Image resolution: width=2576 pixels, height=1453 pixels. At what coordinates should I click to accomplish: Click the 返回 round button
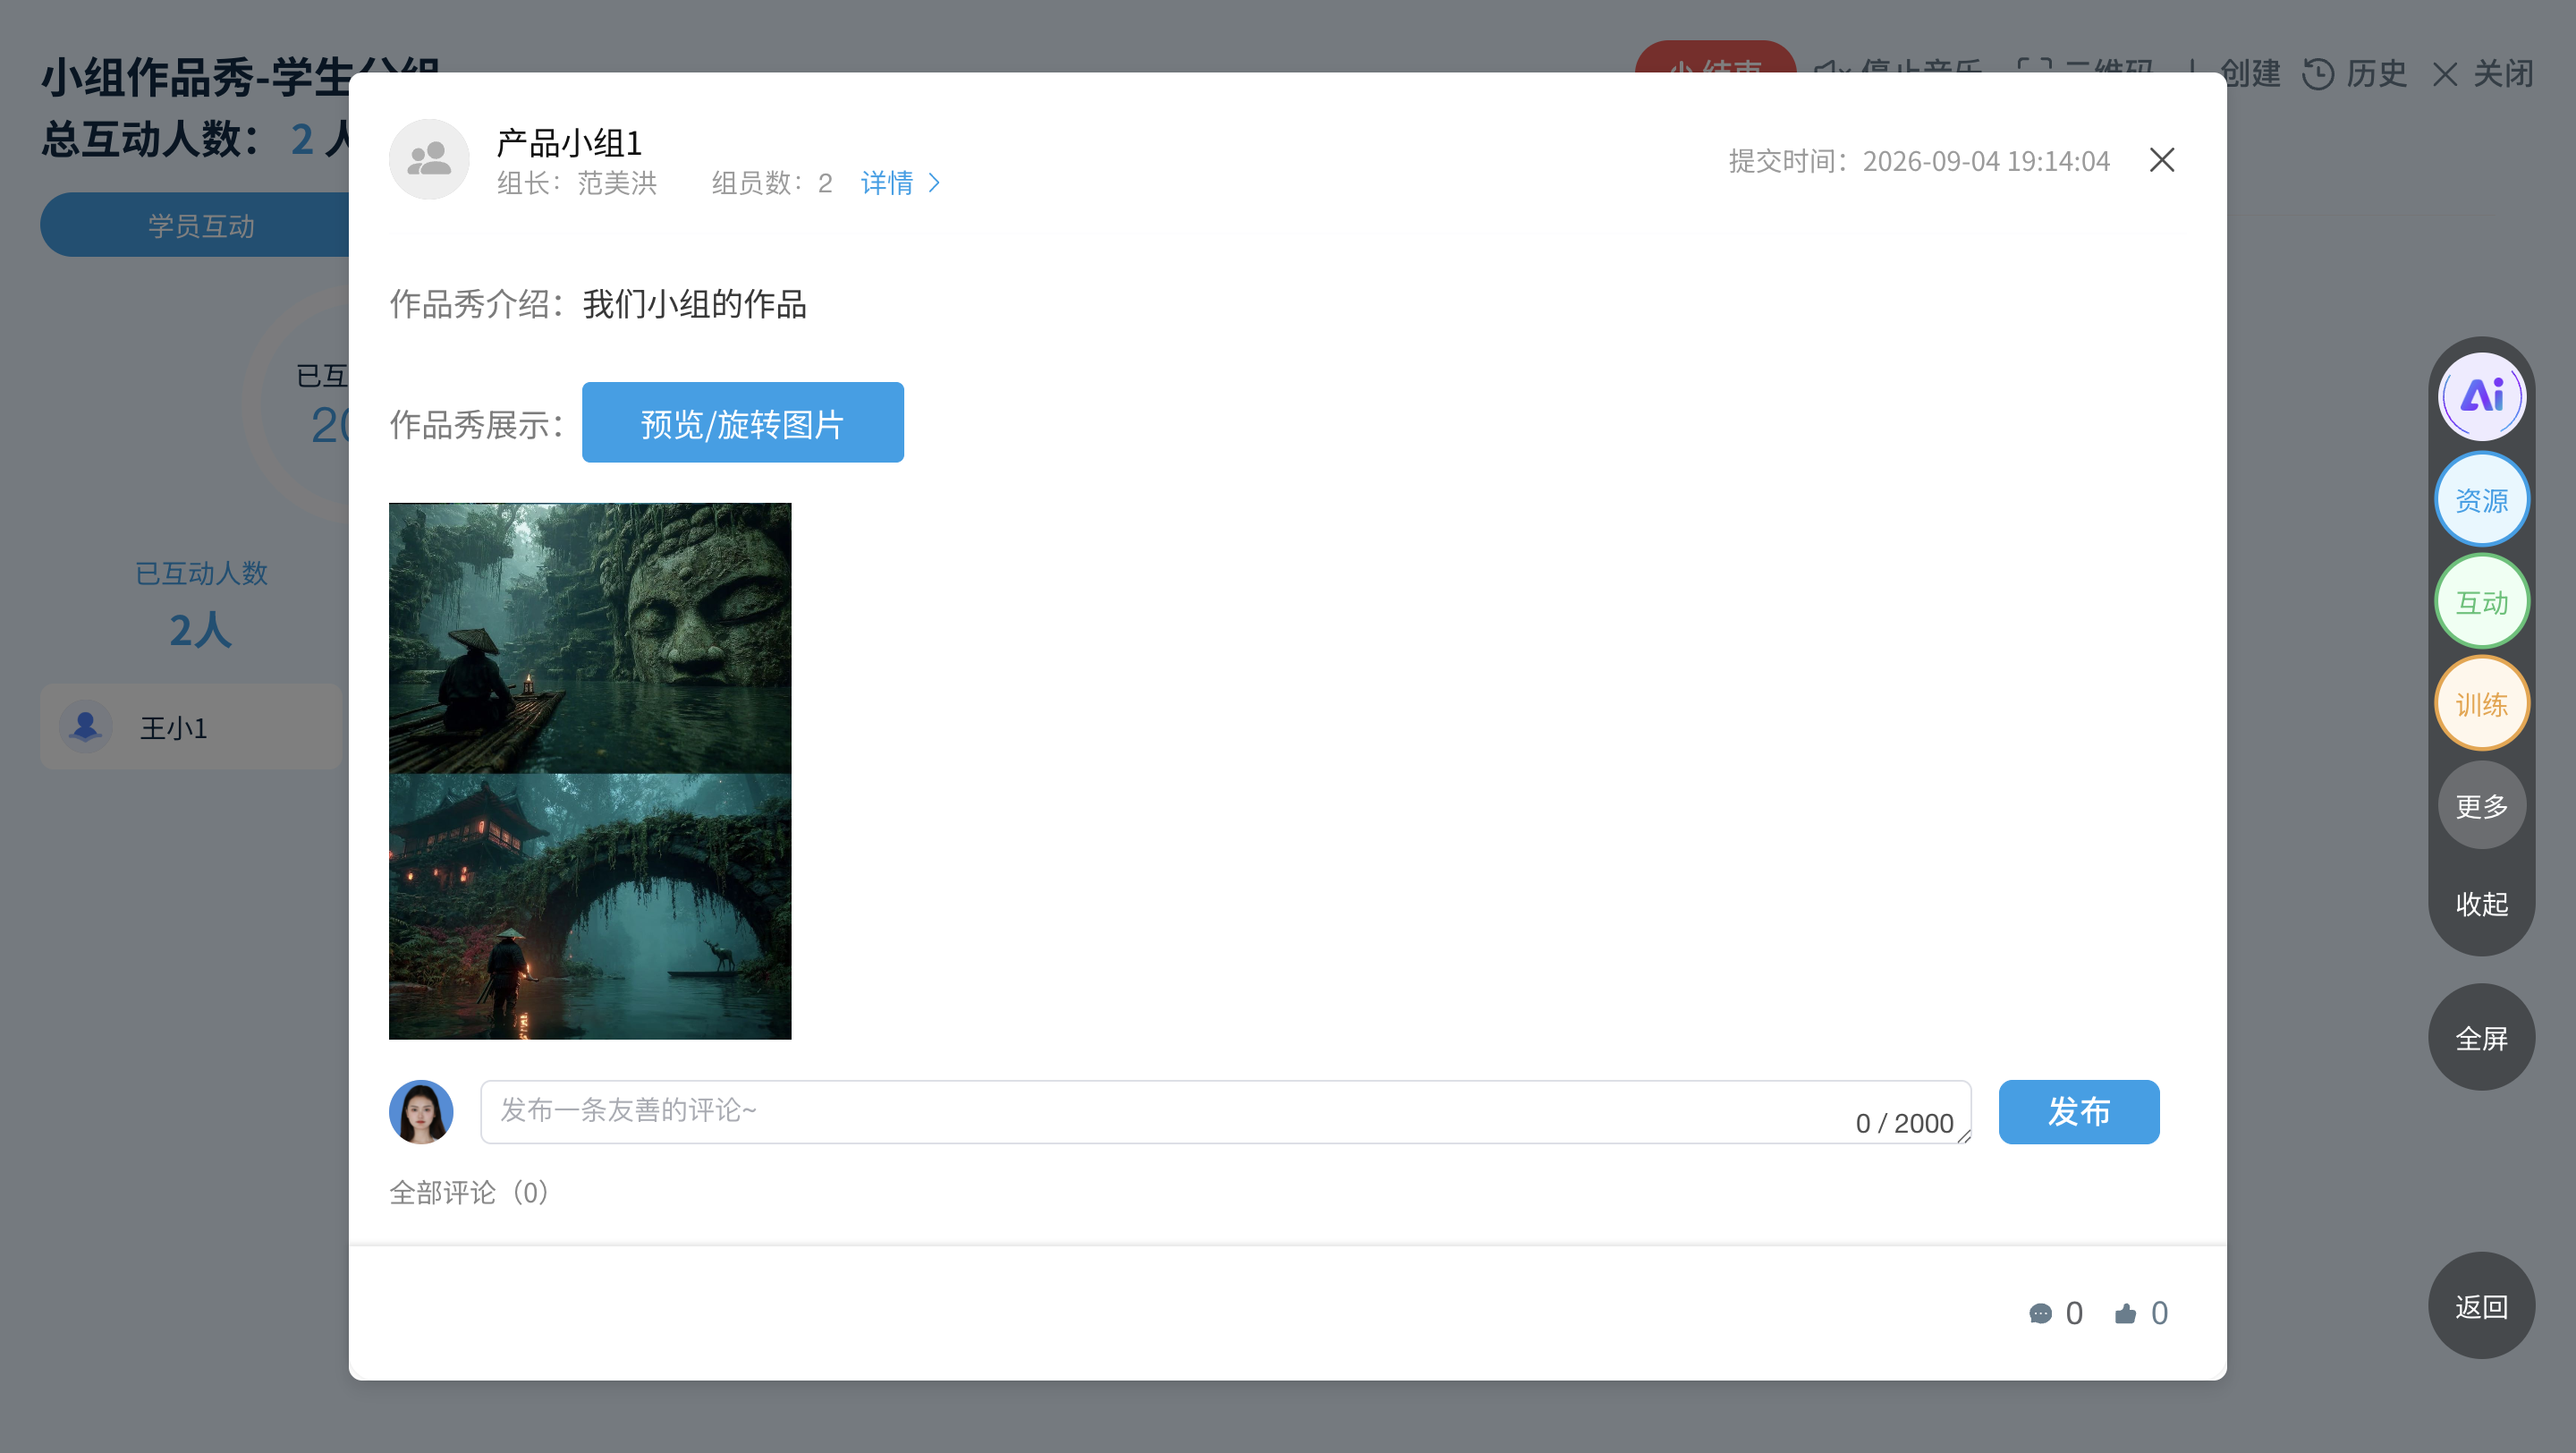(2481, 1306)
